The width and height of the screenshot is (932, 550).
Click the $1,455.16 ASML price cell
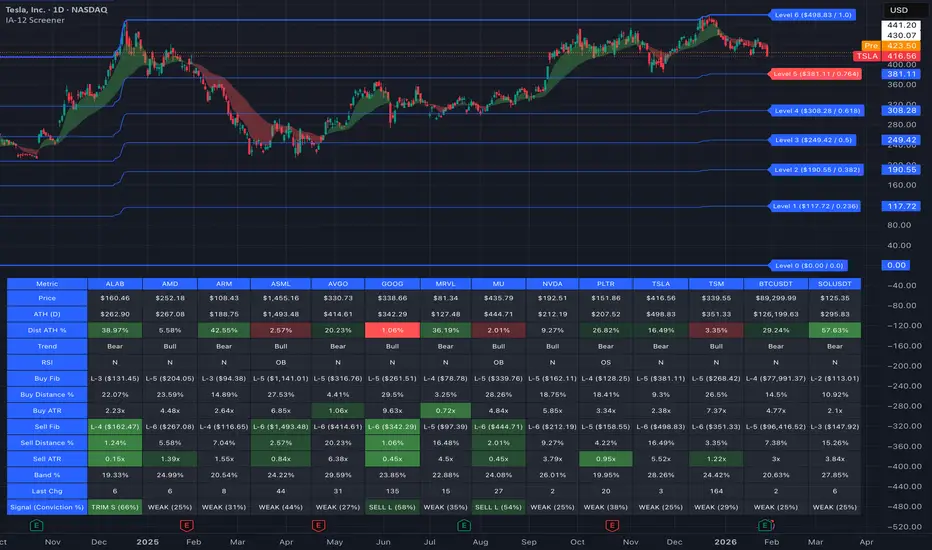tap(281, 298)
